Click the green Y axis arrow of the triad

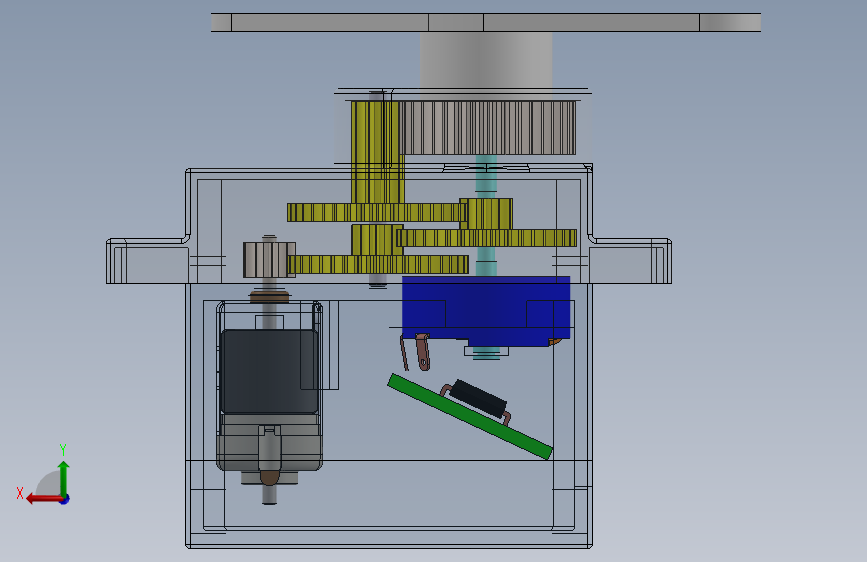[64, 478]
